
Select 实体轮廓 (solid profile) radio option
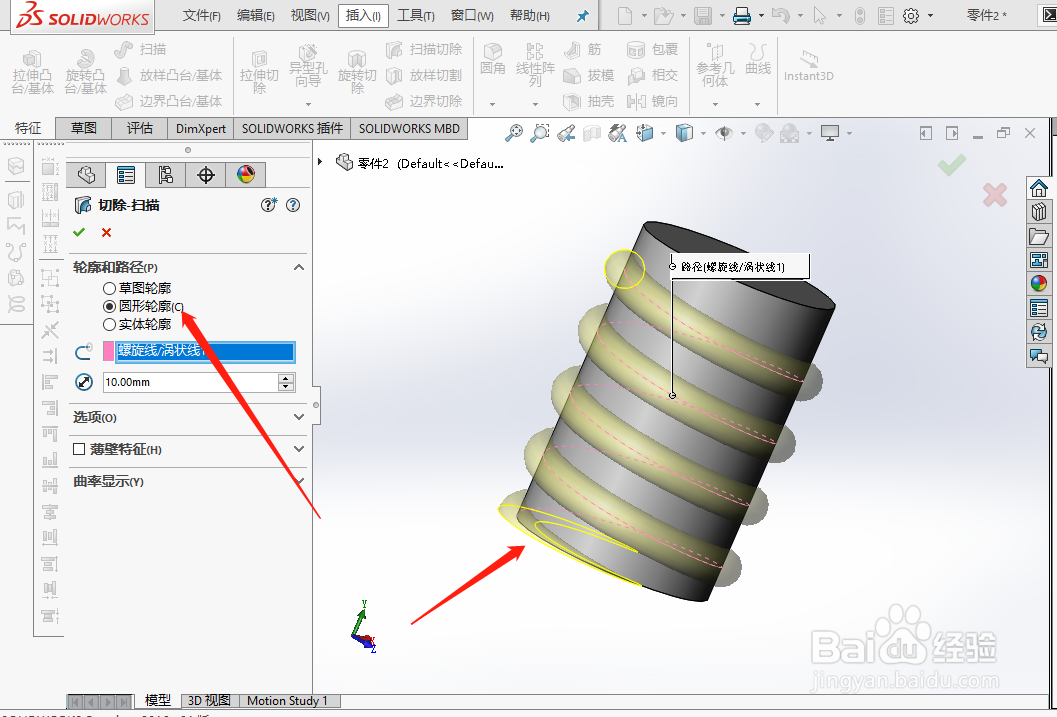click(x=109, y=325)
